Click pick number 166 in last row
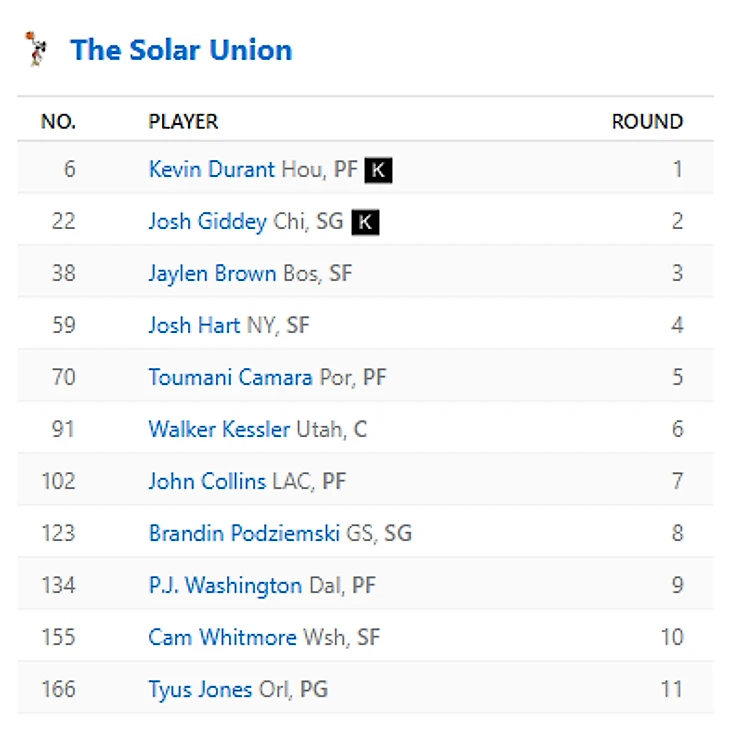730x734 pixels. coord(59,689)
